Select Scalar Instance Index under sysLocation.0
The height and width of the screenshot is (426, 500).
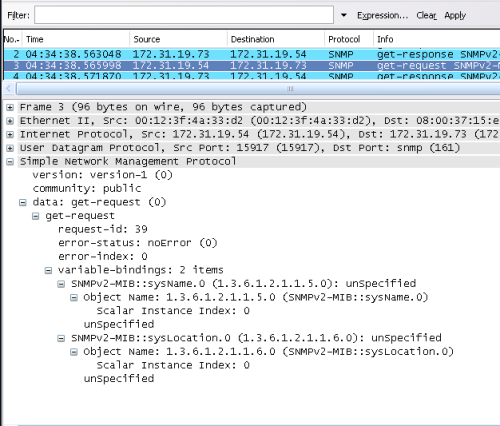pyautogui.click(x=173, y=365)
